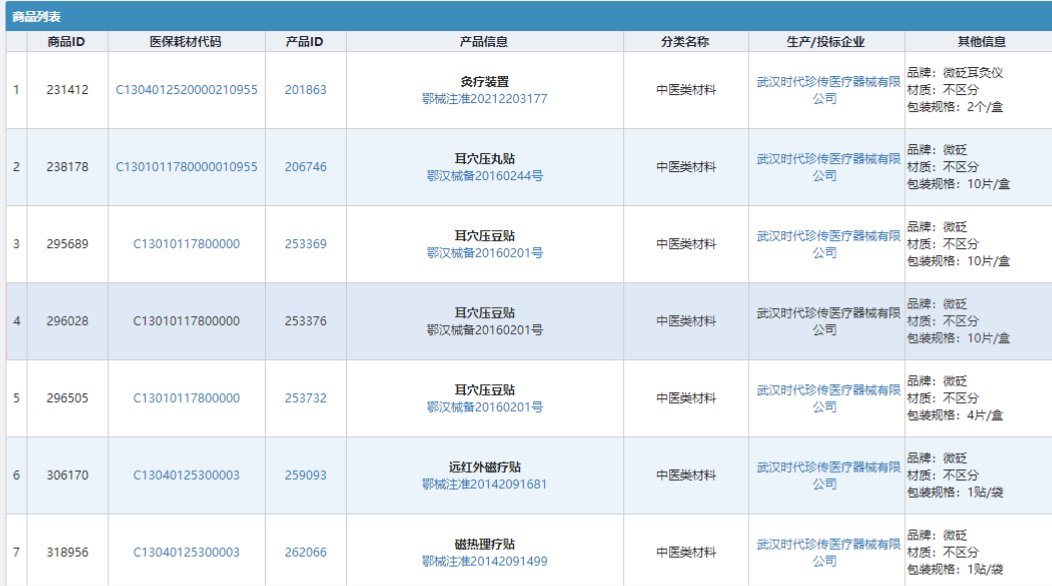Select product ID cell 318956
The image size is (1052, 586).
click(67, 552)
